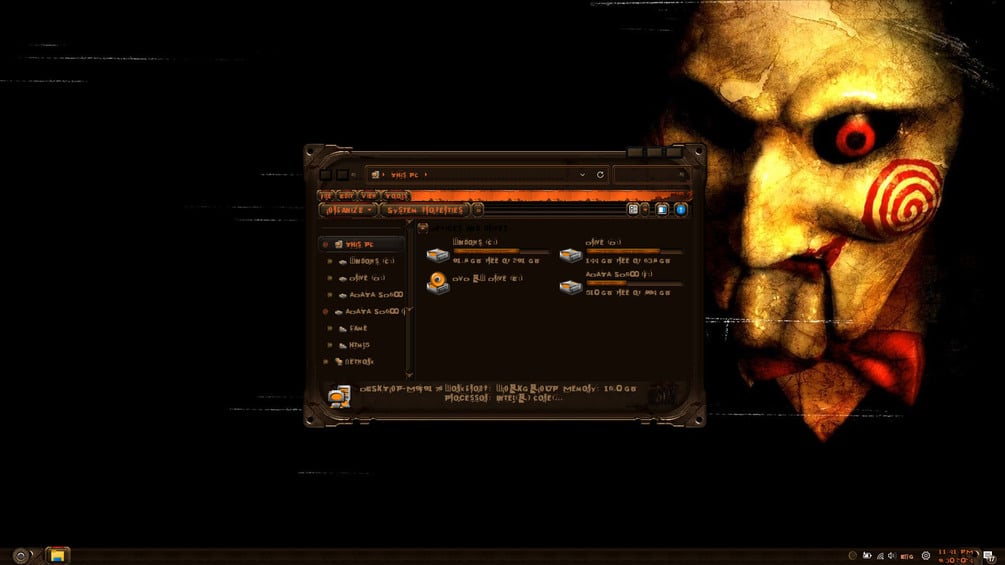Toggle the preview pane icon

pyautogui.click(x=661, y=209)
